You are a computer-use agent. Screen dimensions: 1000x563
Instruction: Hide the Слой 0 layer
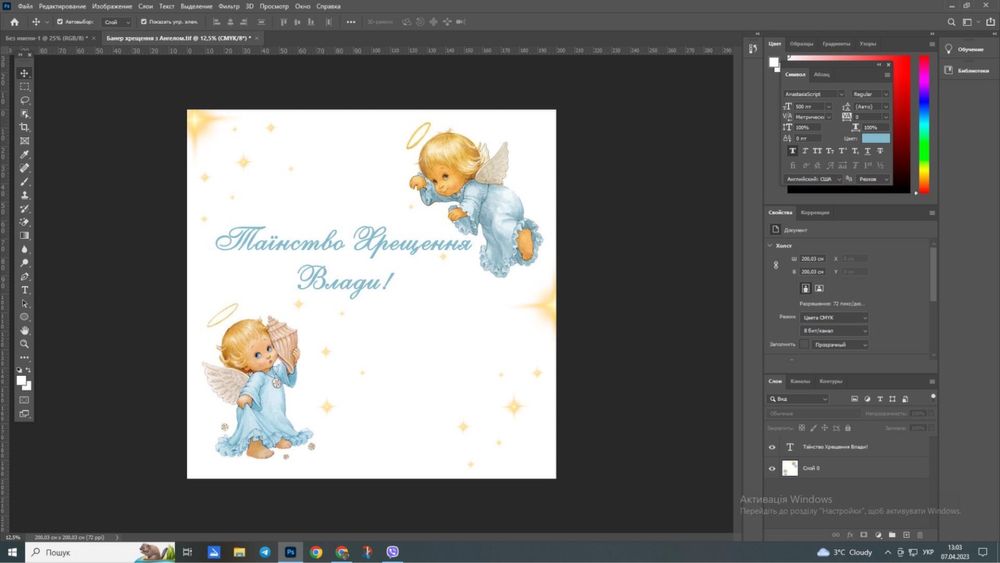772,468
